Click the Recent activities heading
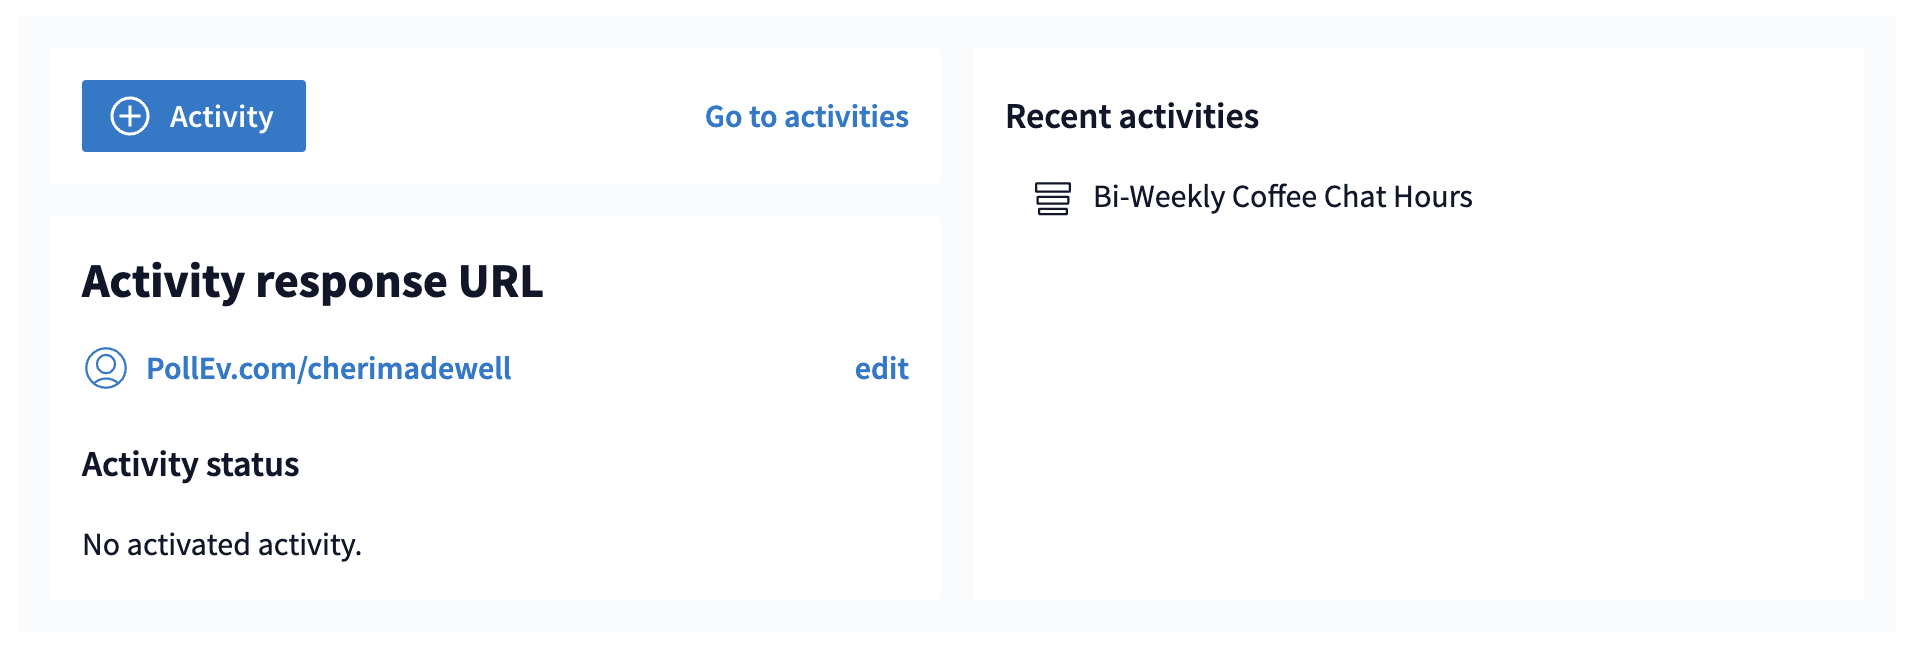1924x656 pixels. tap(1131, 117)
